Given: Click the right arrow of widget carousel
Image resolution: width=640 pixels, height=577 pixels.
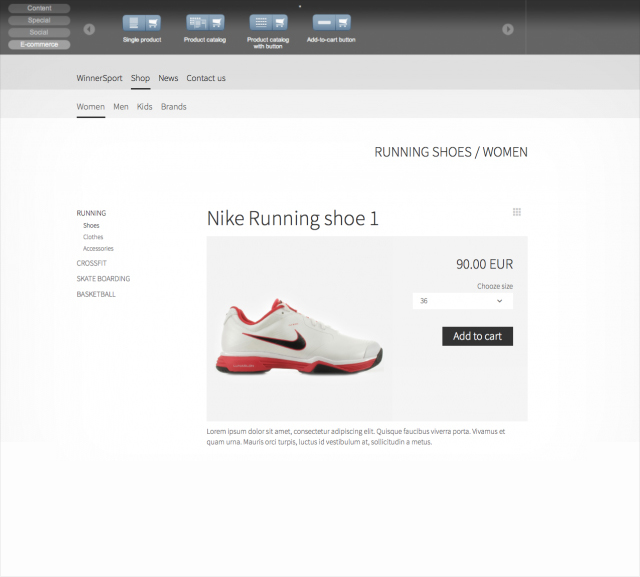Looking at the screenshot, I should pos(508,29).
